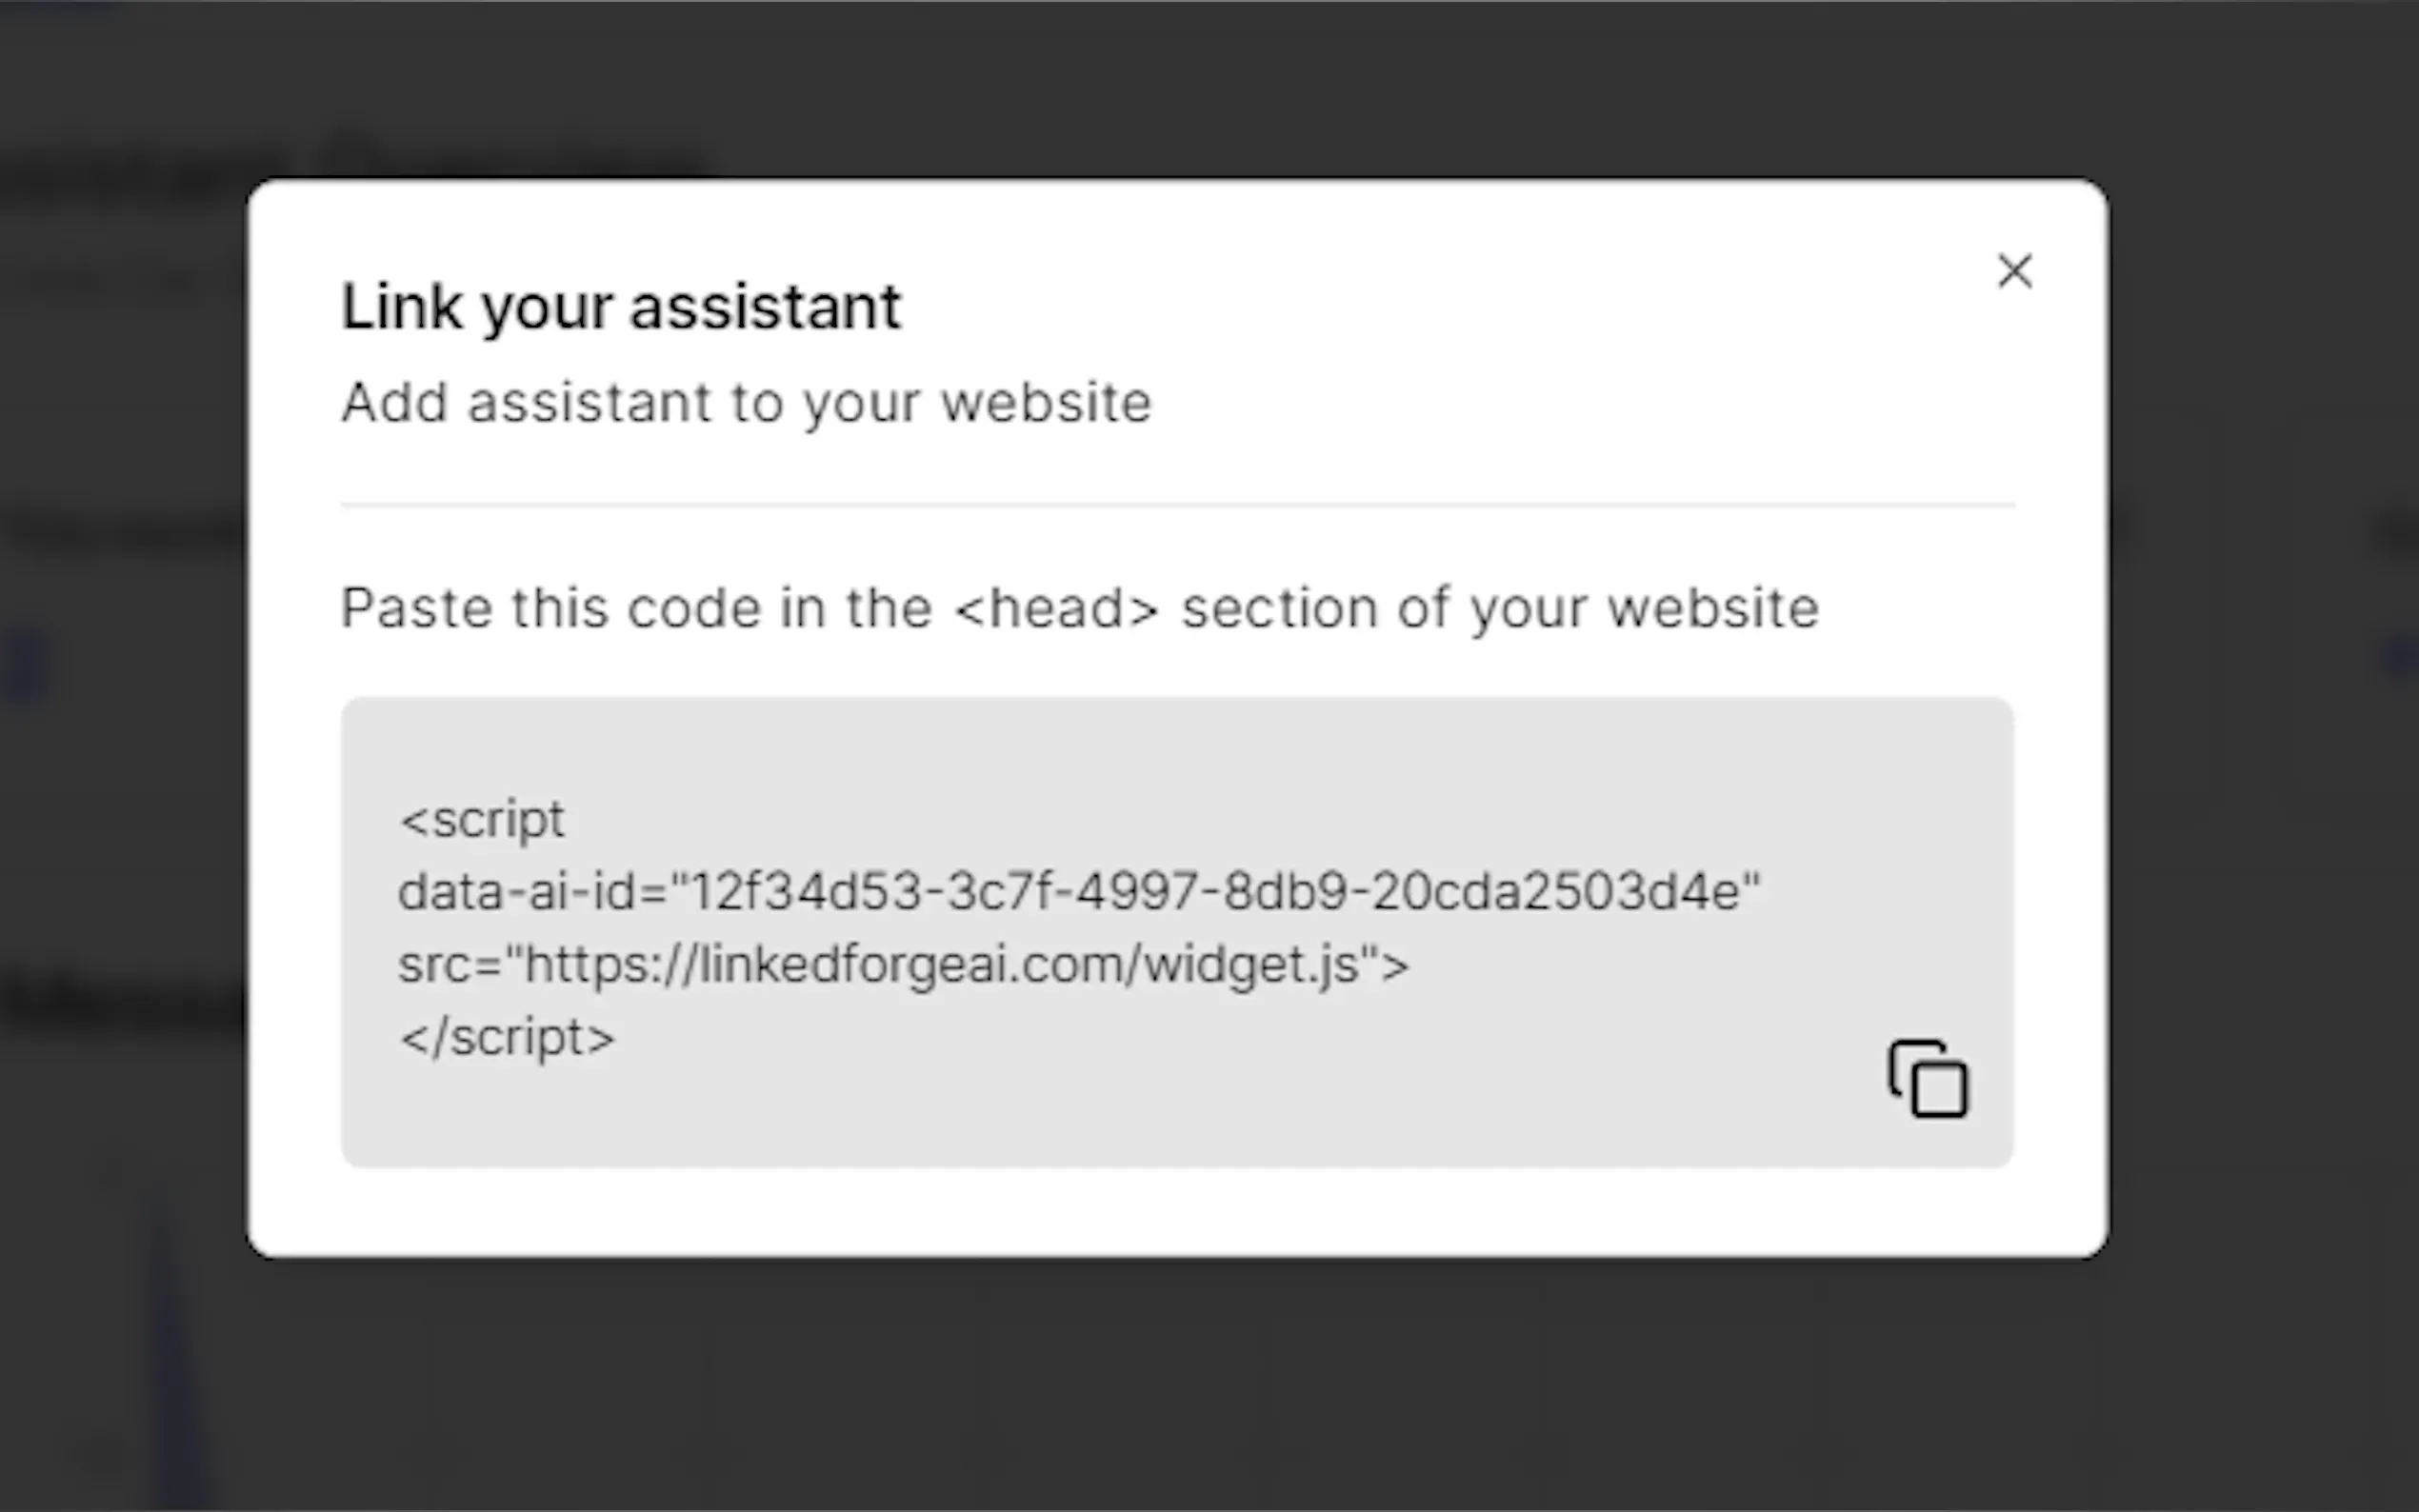Copy the embed code with the copy icon
The height and width of the screenshot is (1512, 2419).
point(1927,1079)
